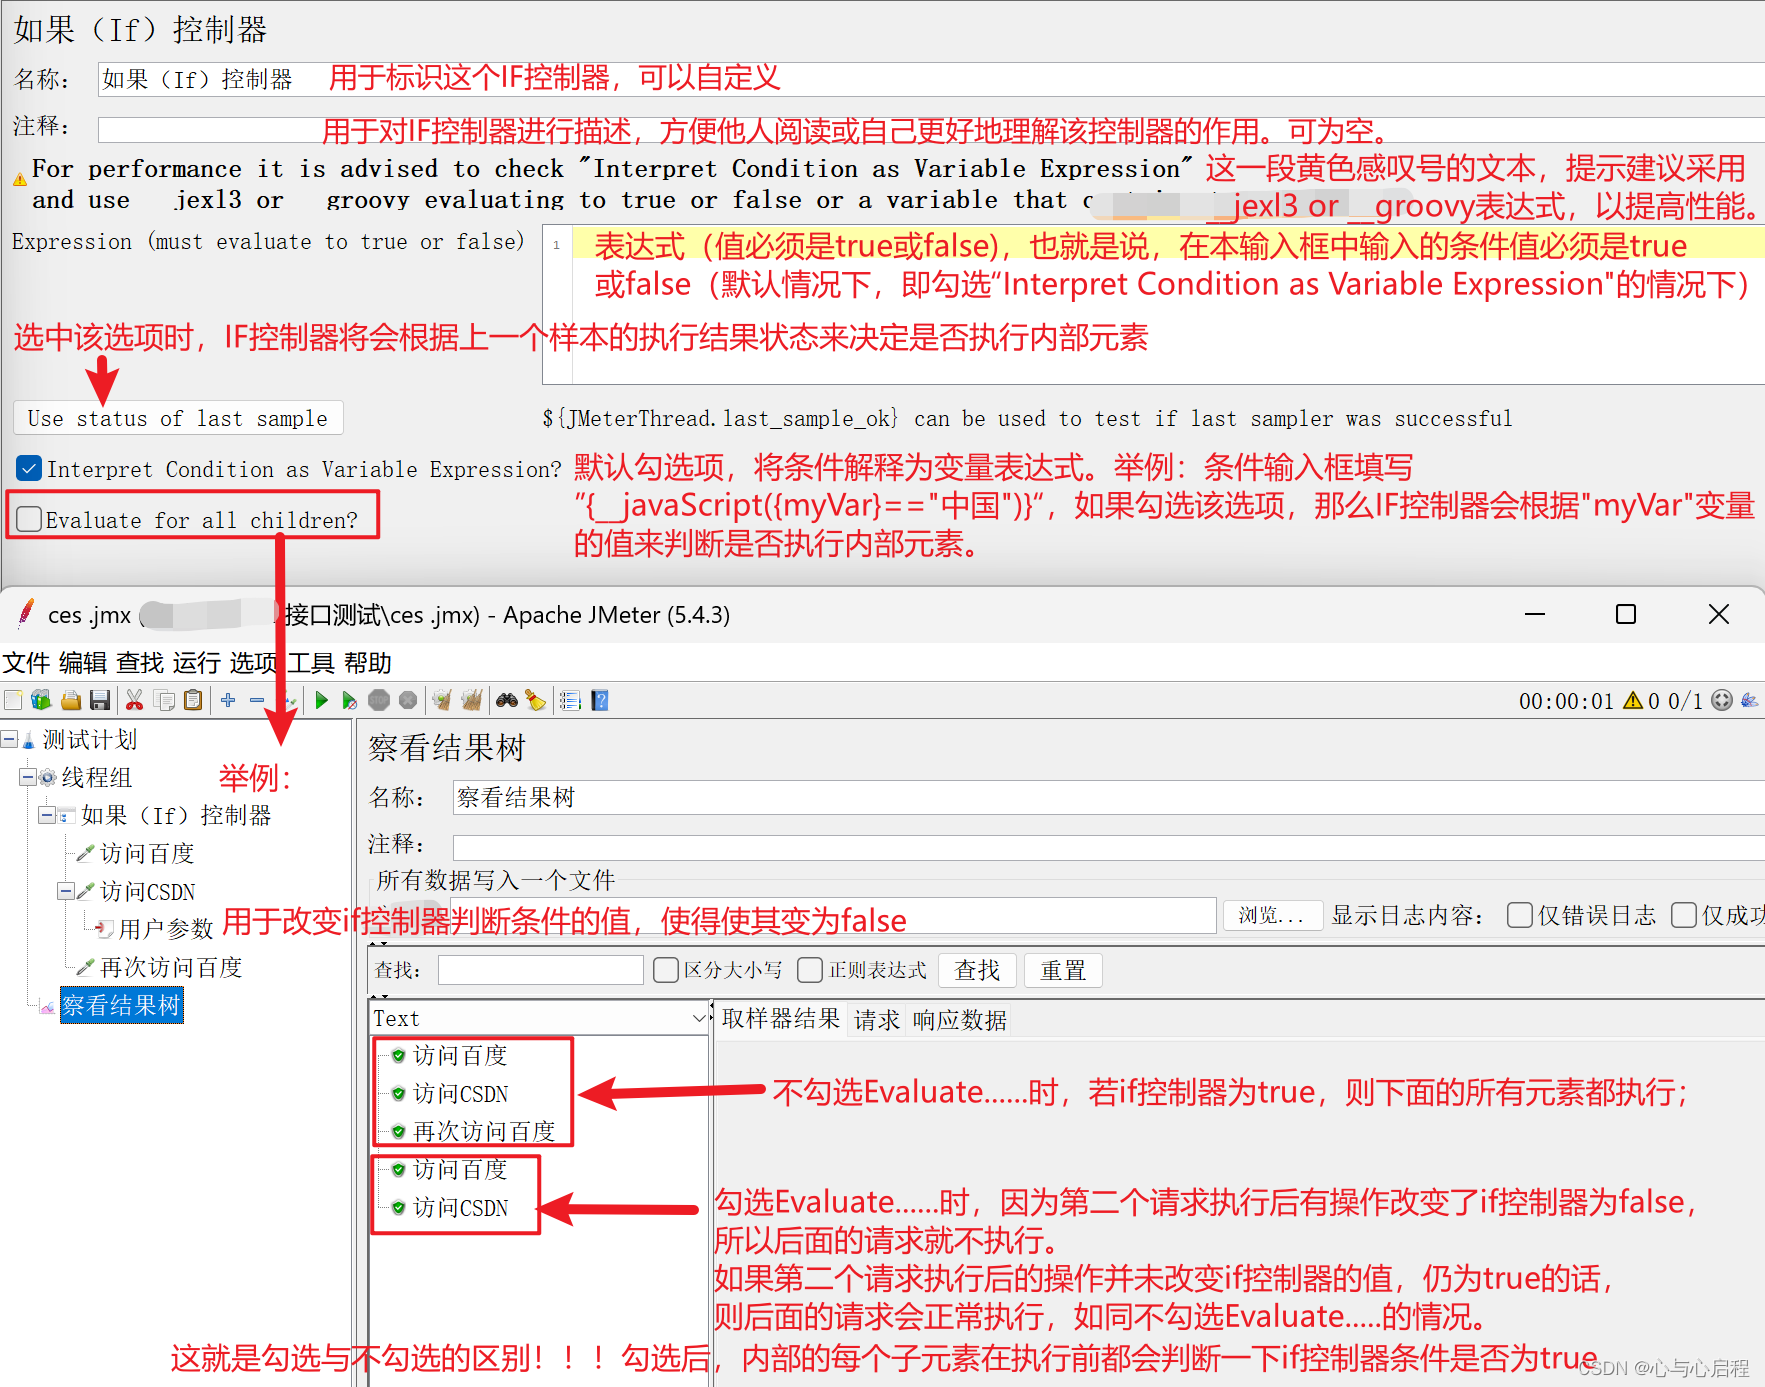Click the 察看结果树 名称 field
Screen dimensions: 1765x1387
1109,797
